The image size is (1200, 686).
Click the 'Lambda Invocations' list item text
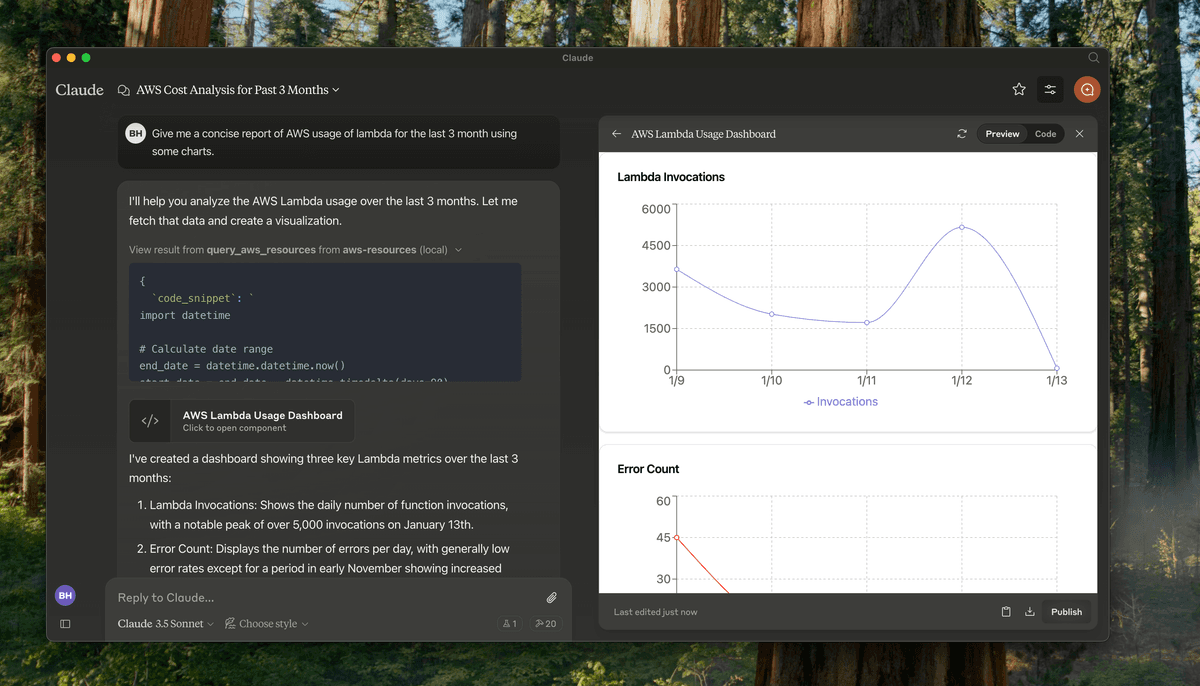pyautogui.click(x=330, y=515)
